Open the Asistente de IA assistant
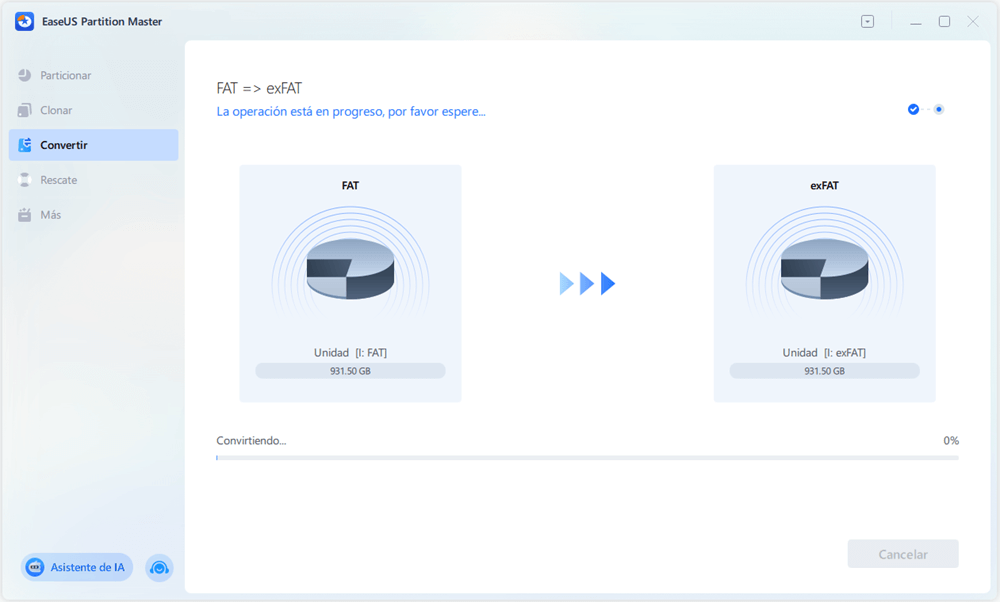 [76, 567]
